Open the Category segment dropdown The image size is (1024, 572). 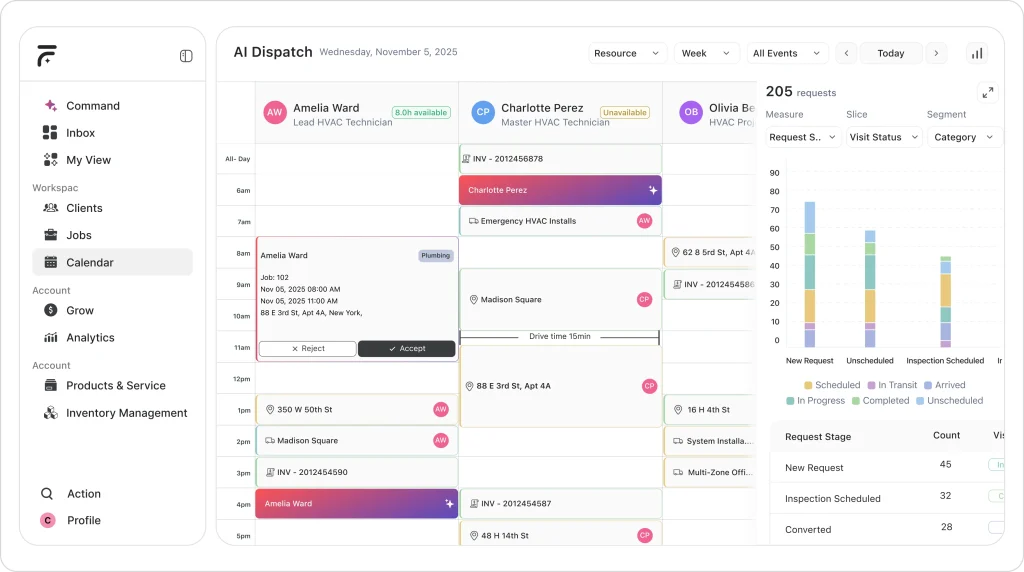(x=964, y=137)
